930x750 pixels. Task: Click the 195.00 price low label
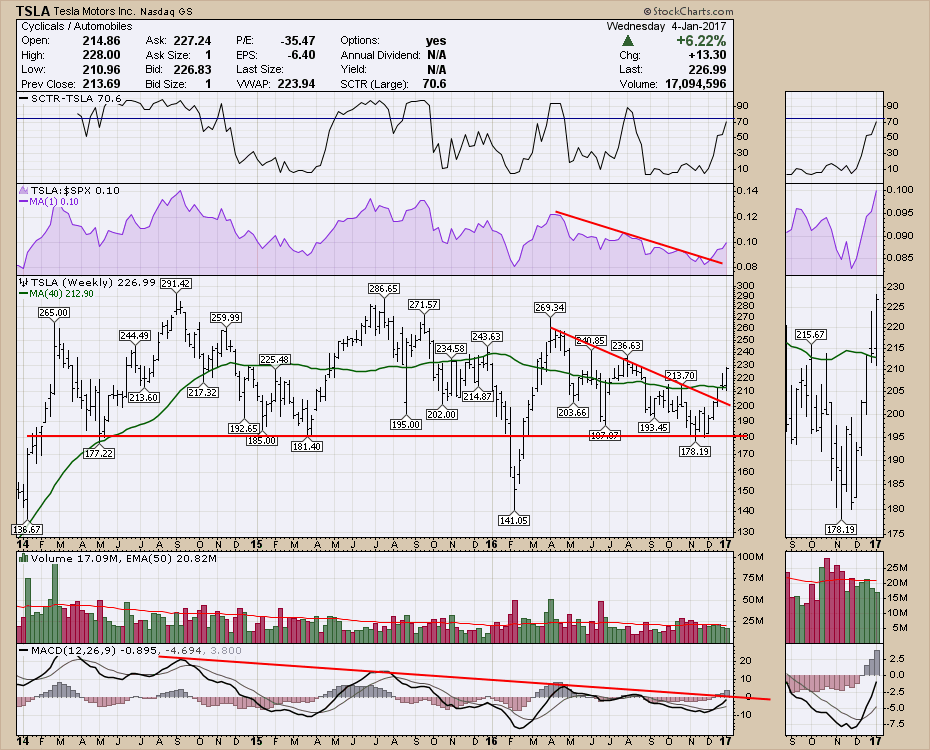tap(406, 424)
